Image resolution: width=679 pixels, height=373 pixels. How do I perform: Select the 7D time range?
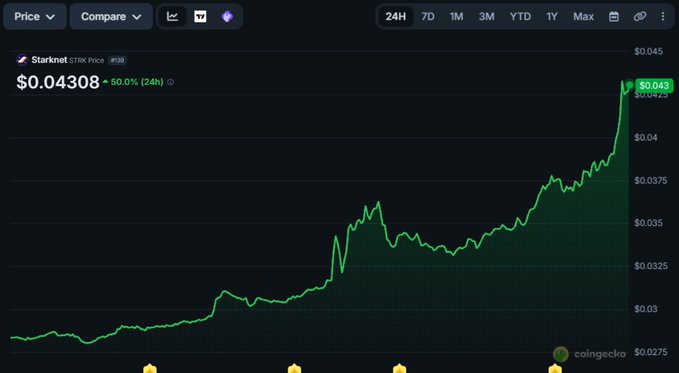pos(428,16)
